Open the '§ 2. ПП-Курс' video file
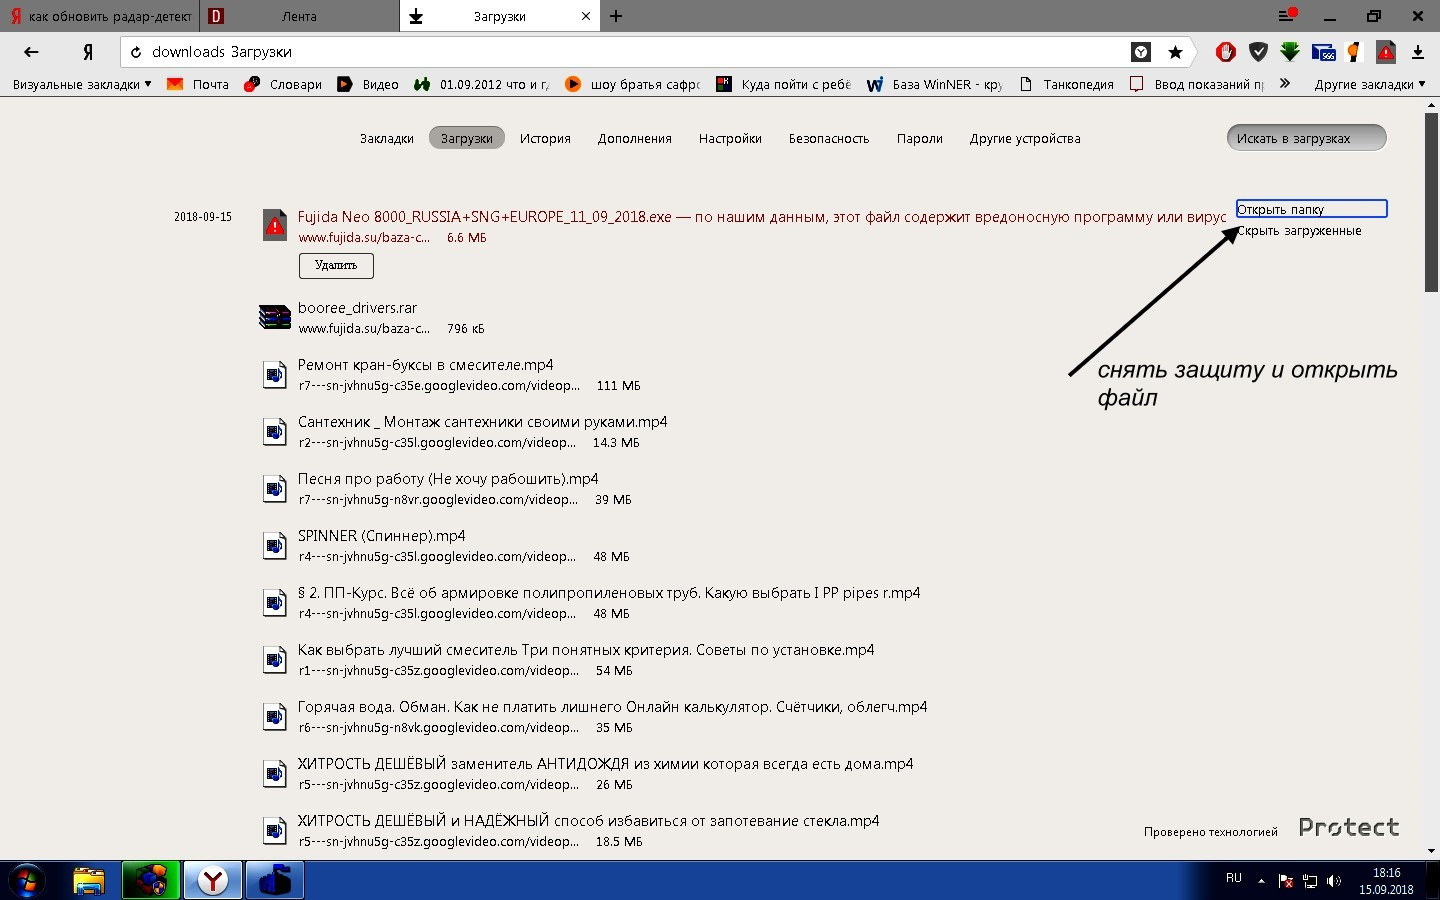The image size is (1440, 900). [x=609, y=593]
